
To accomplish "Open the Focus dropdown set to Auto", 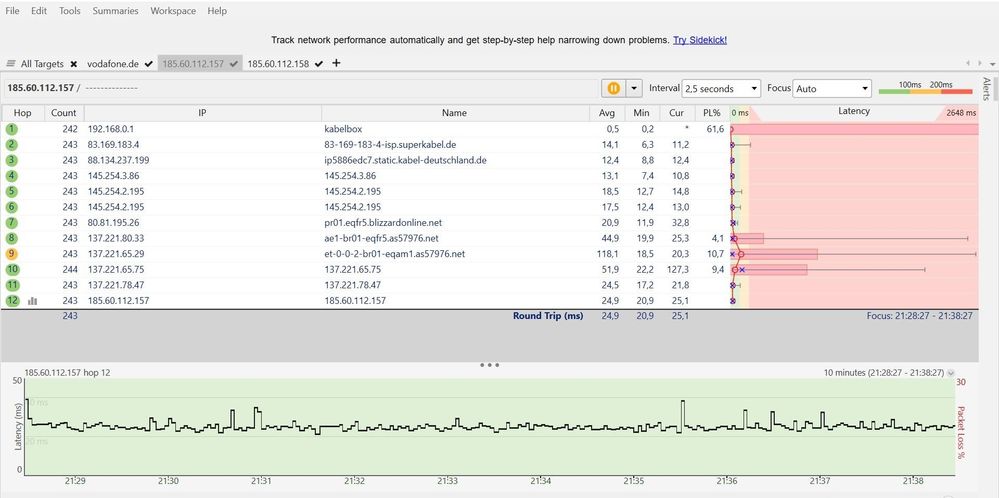I will click(x=831, y=88).
